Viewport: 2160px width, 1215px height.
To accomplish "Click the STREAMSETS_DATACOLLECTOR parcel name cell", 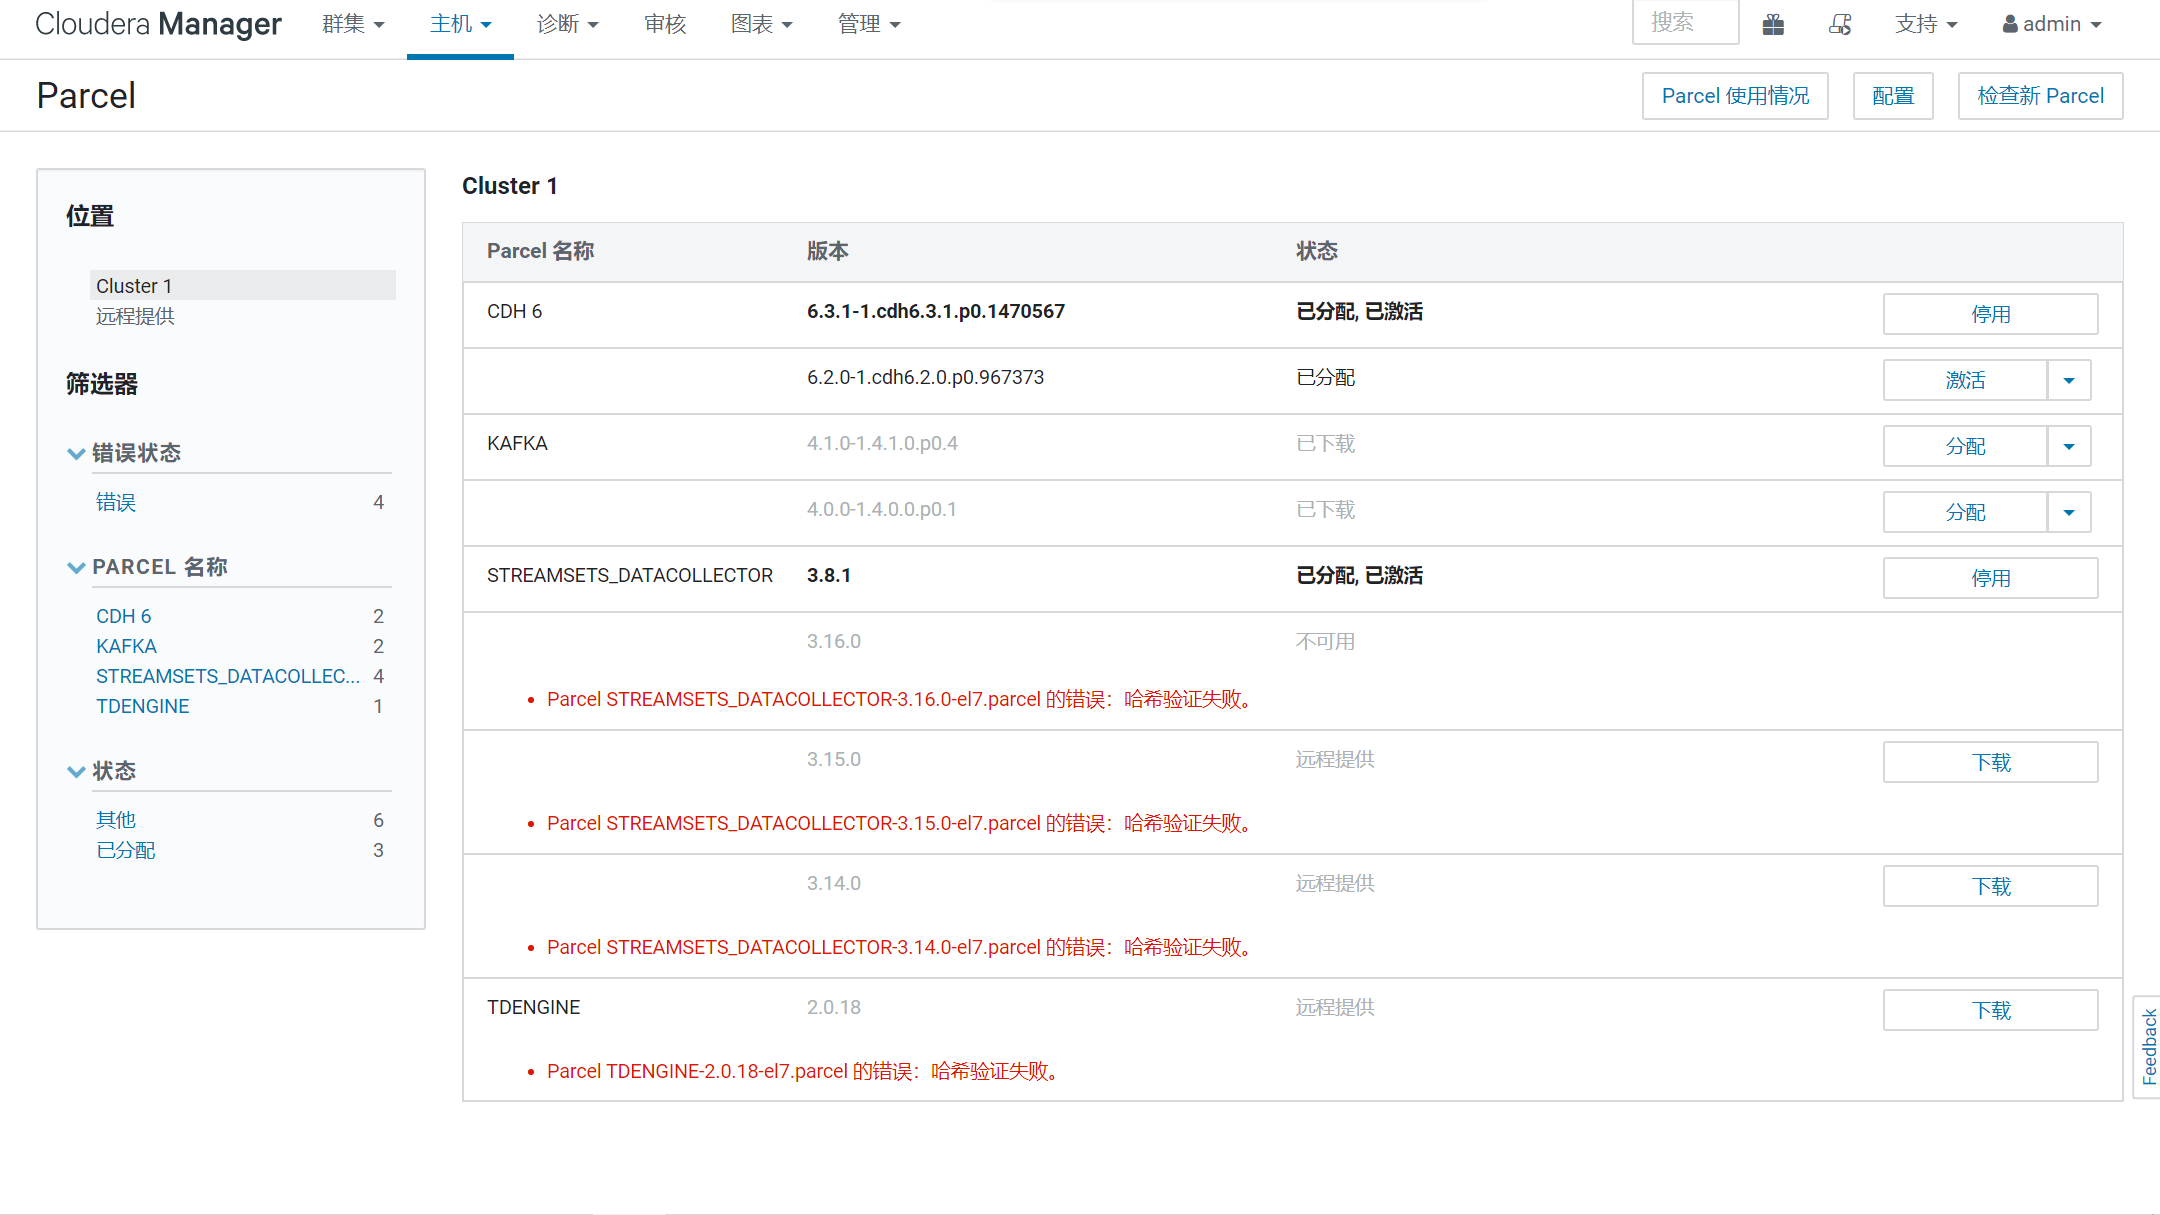I will (x=630, y=575).
